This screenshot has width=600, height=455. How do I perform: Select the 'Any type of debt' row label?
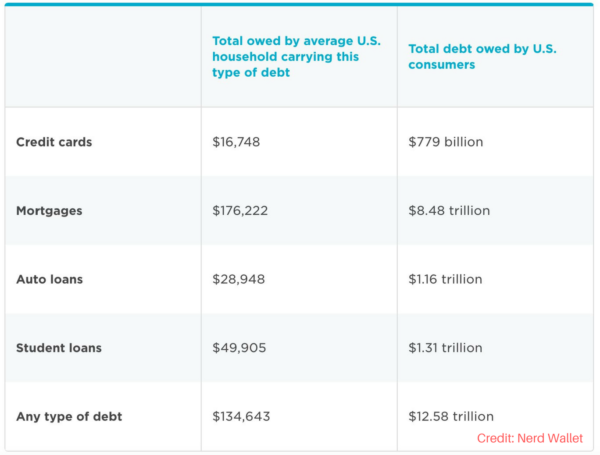[69, 416]
